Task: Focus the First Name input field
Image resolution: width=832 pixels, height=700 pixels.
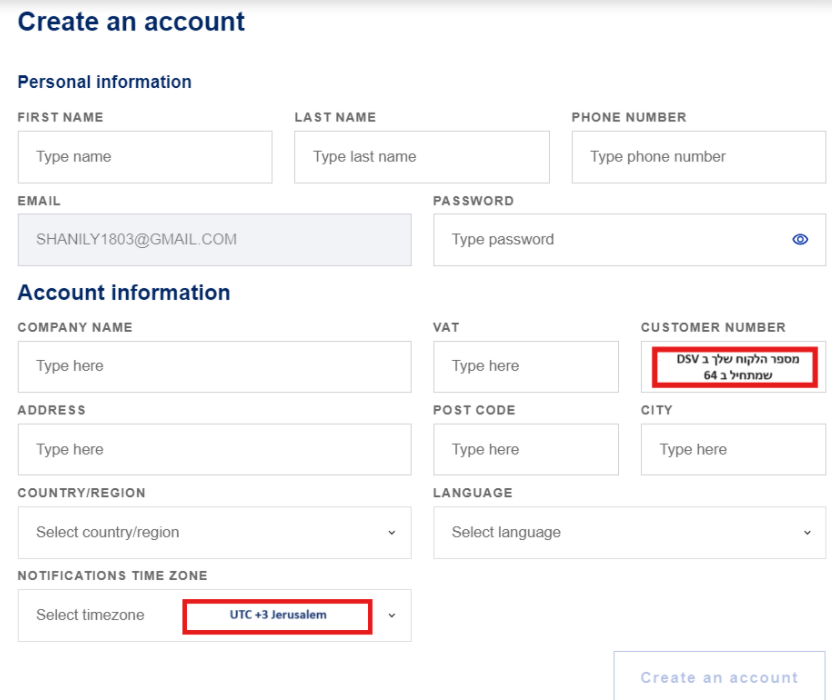Action: [x=145, y=157]
